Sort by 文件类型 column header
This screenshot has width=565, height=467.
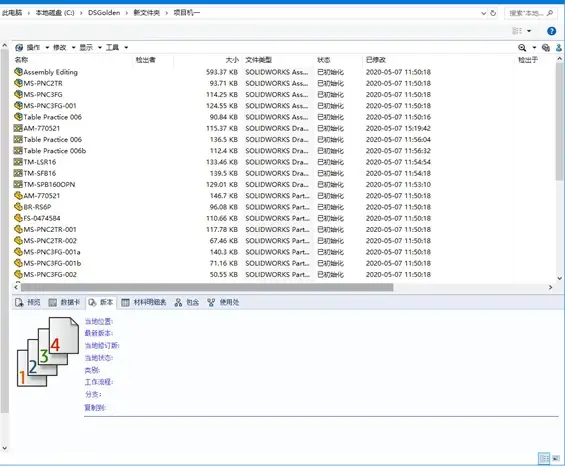[258, 60]
